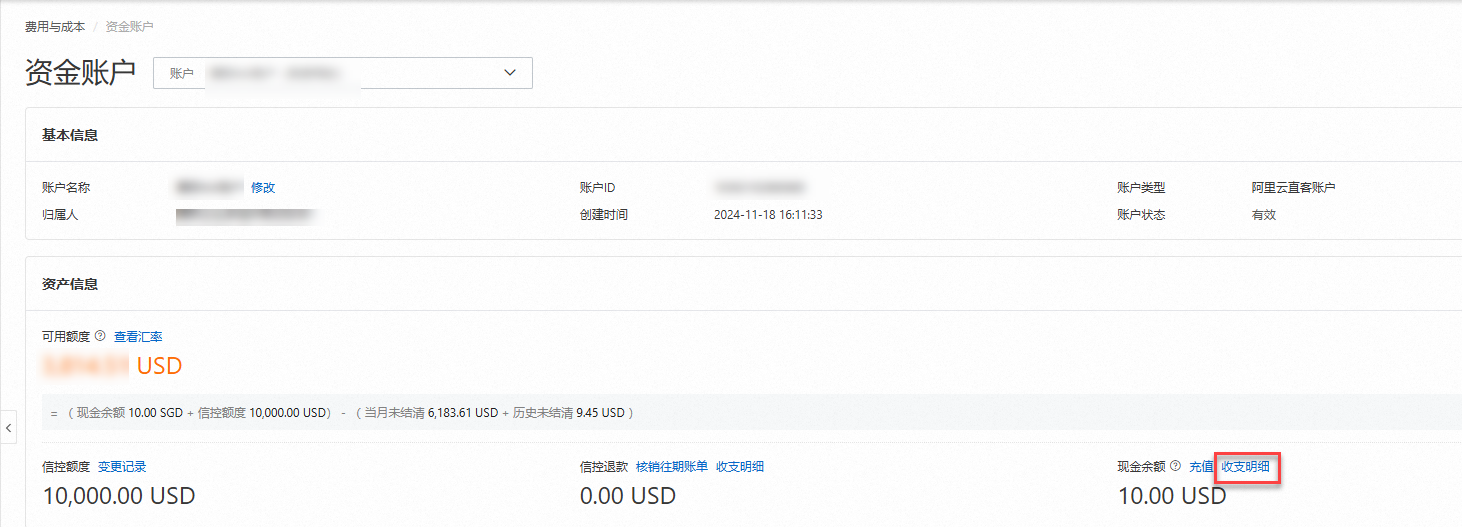Click the 资产信息 section heading
The image size is (1462, 527).
pyautogui.click(x=70, y=284)
